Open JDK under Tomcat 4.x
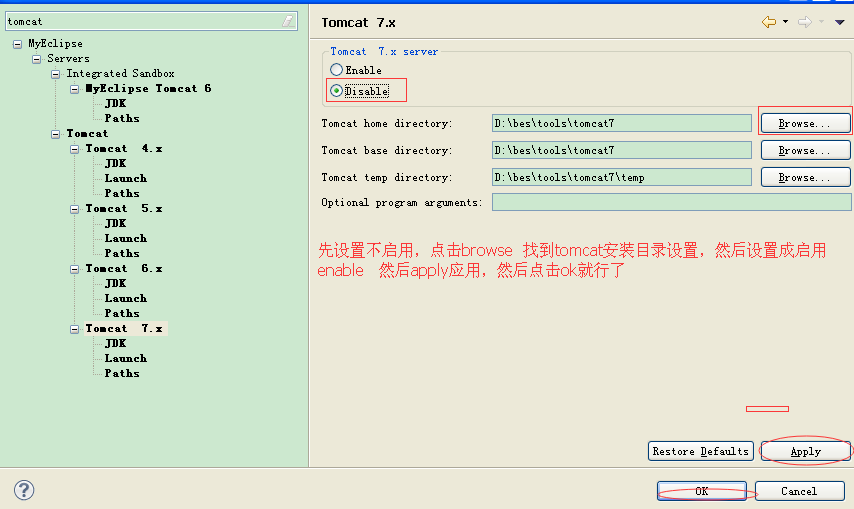Screen dimensions: 854x509 [x=115, y=163]
